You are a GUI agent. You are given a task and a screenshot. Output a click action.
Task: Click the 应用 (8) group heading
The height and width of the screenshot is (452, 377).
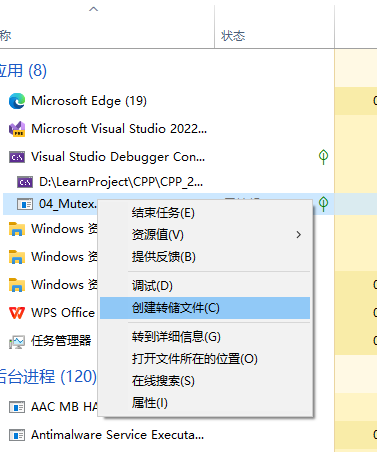23,71
